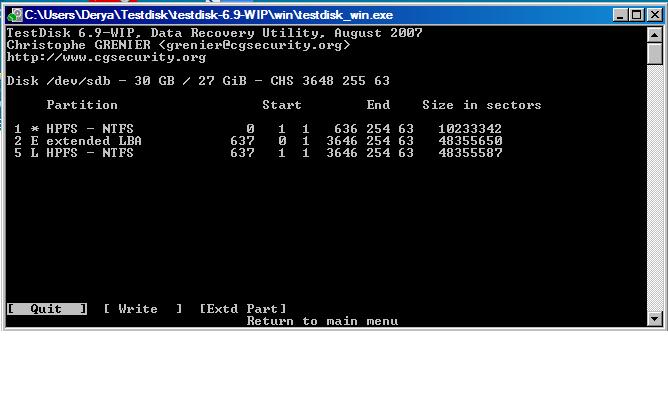
Task: Click the http://www.cgsecurity.org text
Action: tap(107, 57)
